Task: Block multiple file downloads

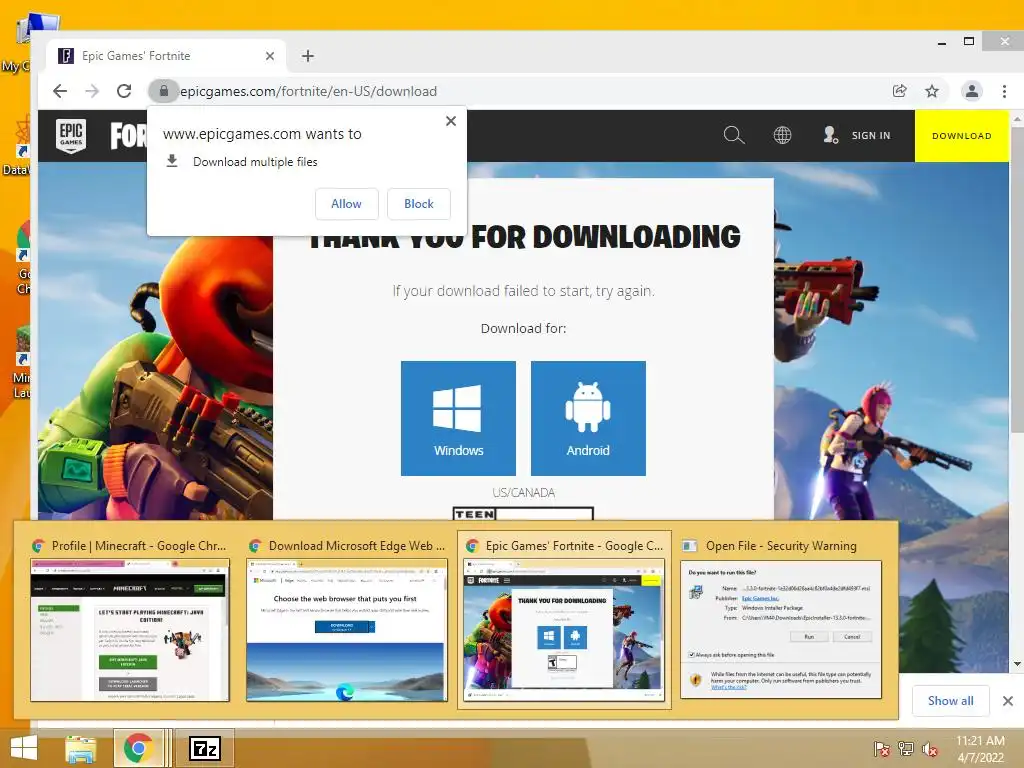Action: click(419, 204)
